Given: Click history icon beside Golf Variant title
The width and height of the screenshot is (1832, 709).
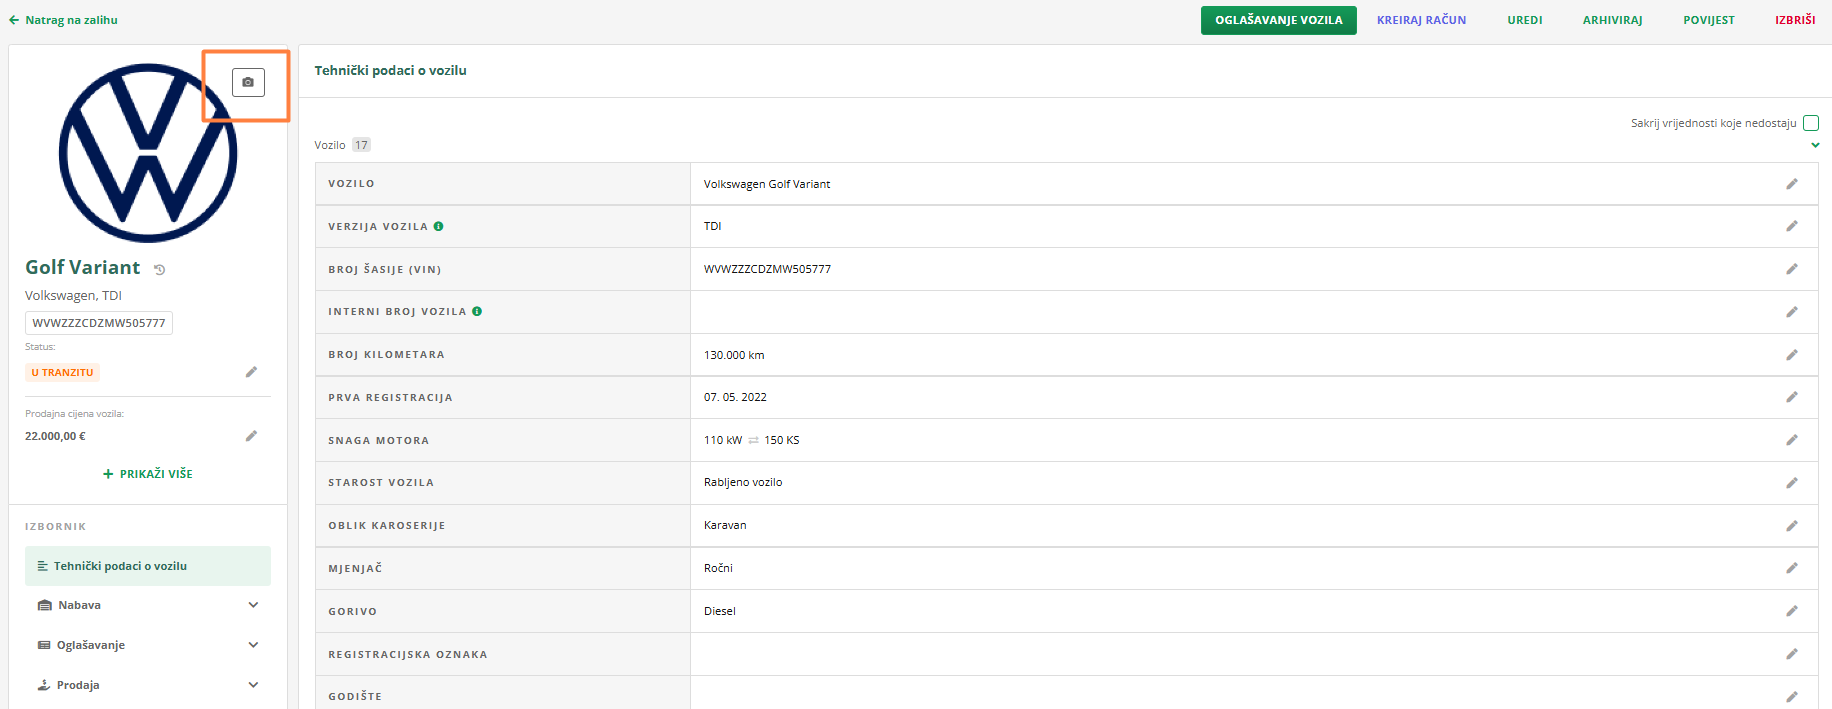Looking at the screenshot, I should [x=159, y=269].
